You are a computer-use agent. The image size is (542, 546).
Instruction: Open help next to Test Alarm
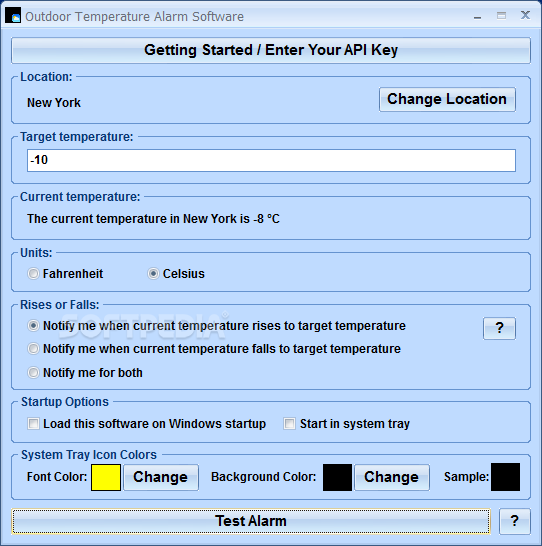click(x=514, y=521)
